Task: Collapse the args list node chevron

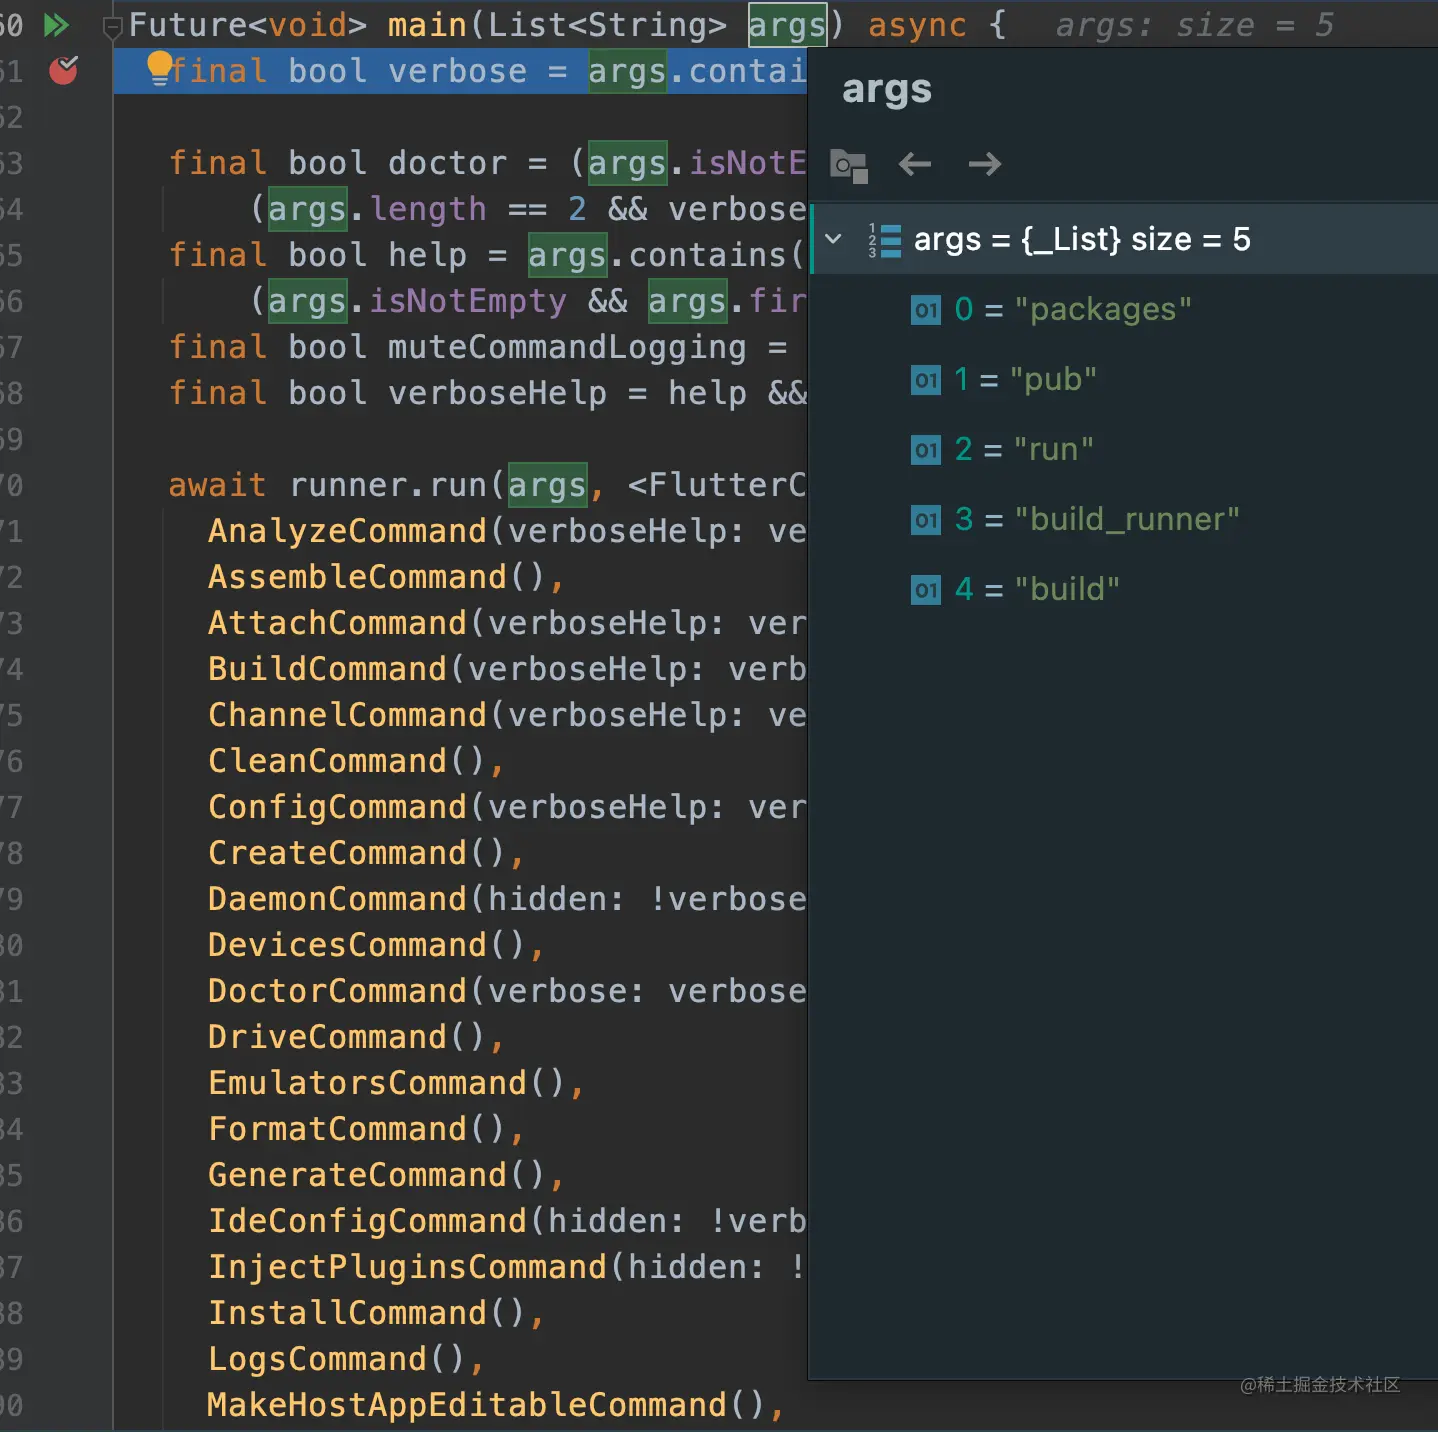Action: coord(833,239)
